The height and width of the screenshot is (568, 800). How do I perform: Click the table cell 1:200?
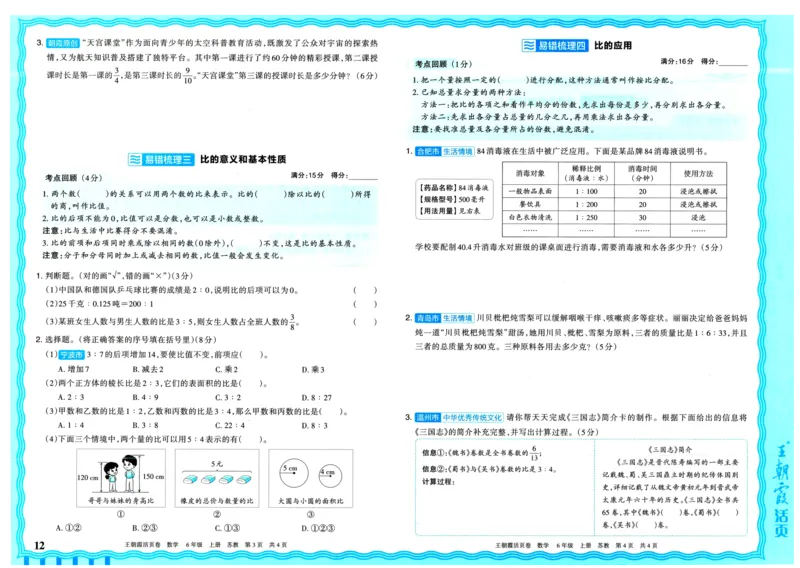coord(586,204)
